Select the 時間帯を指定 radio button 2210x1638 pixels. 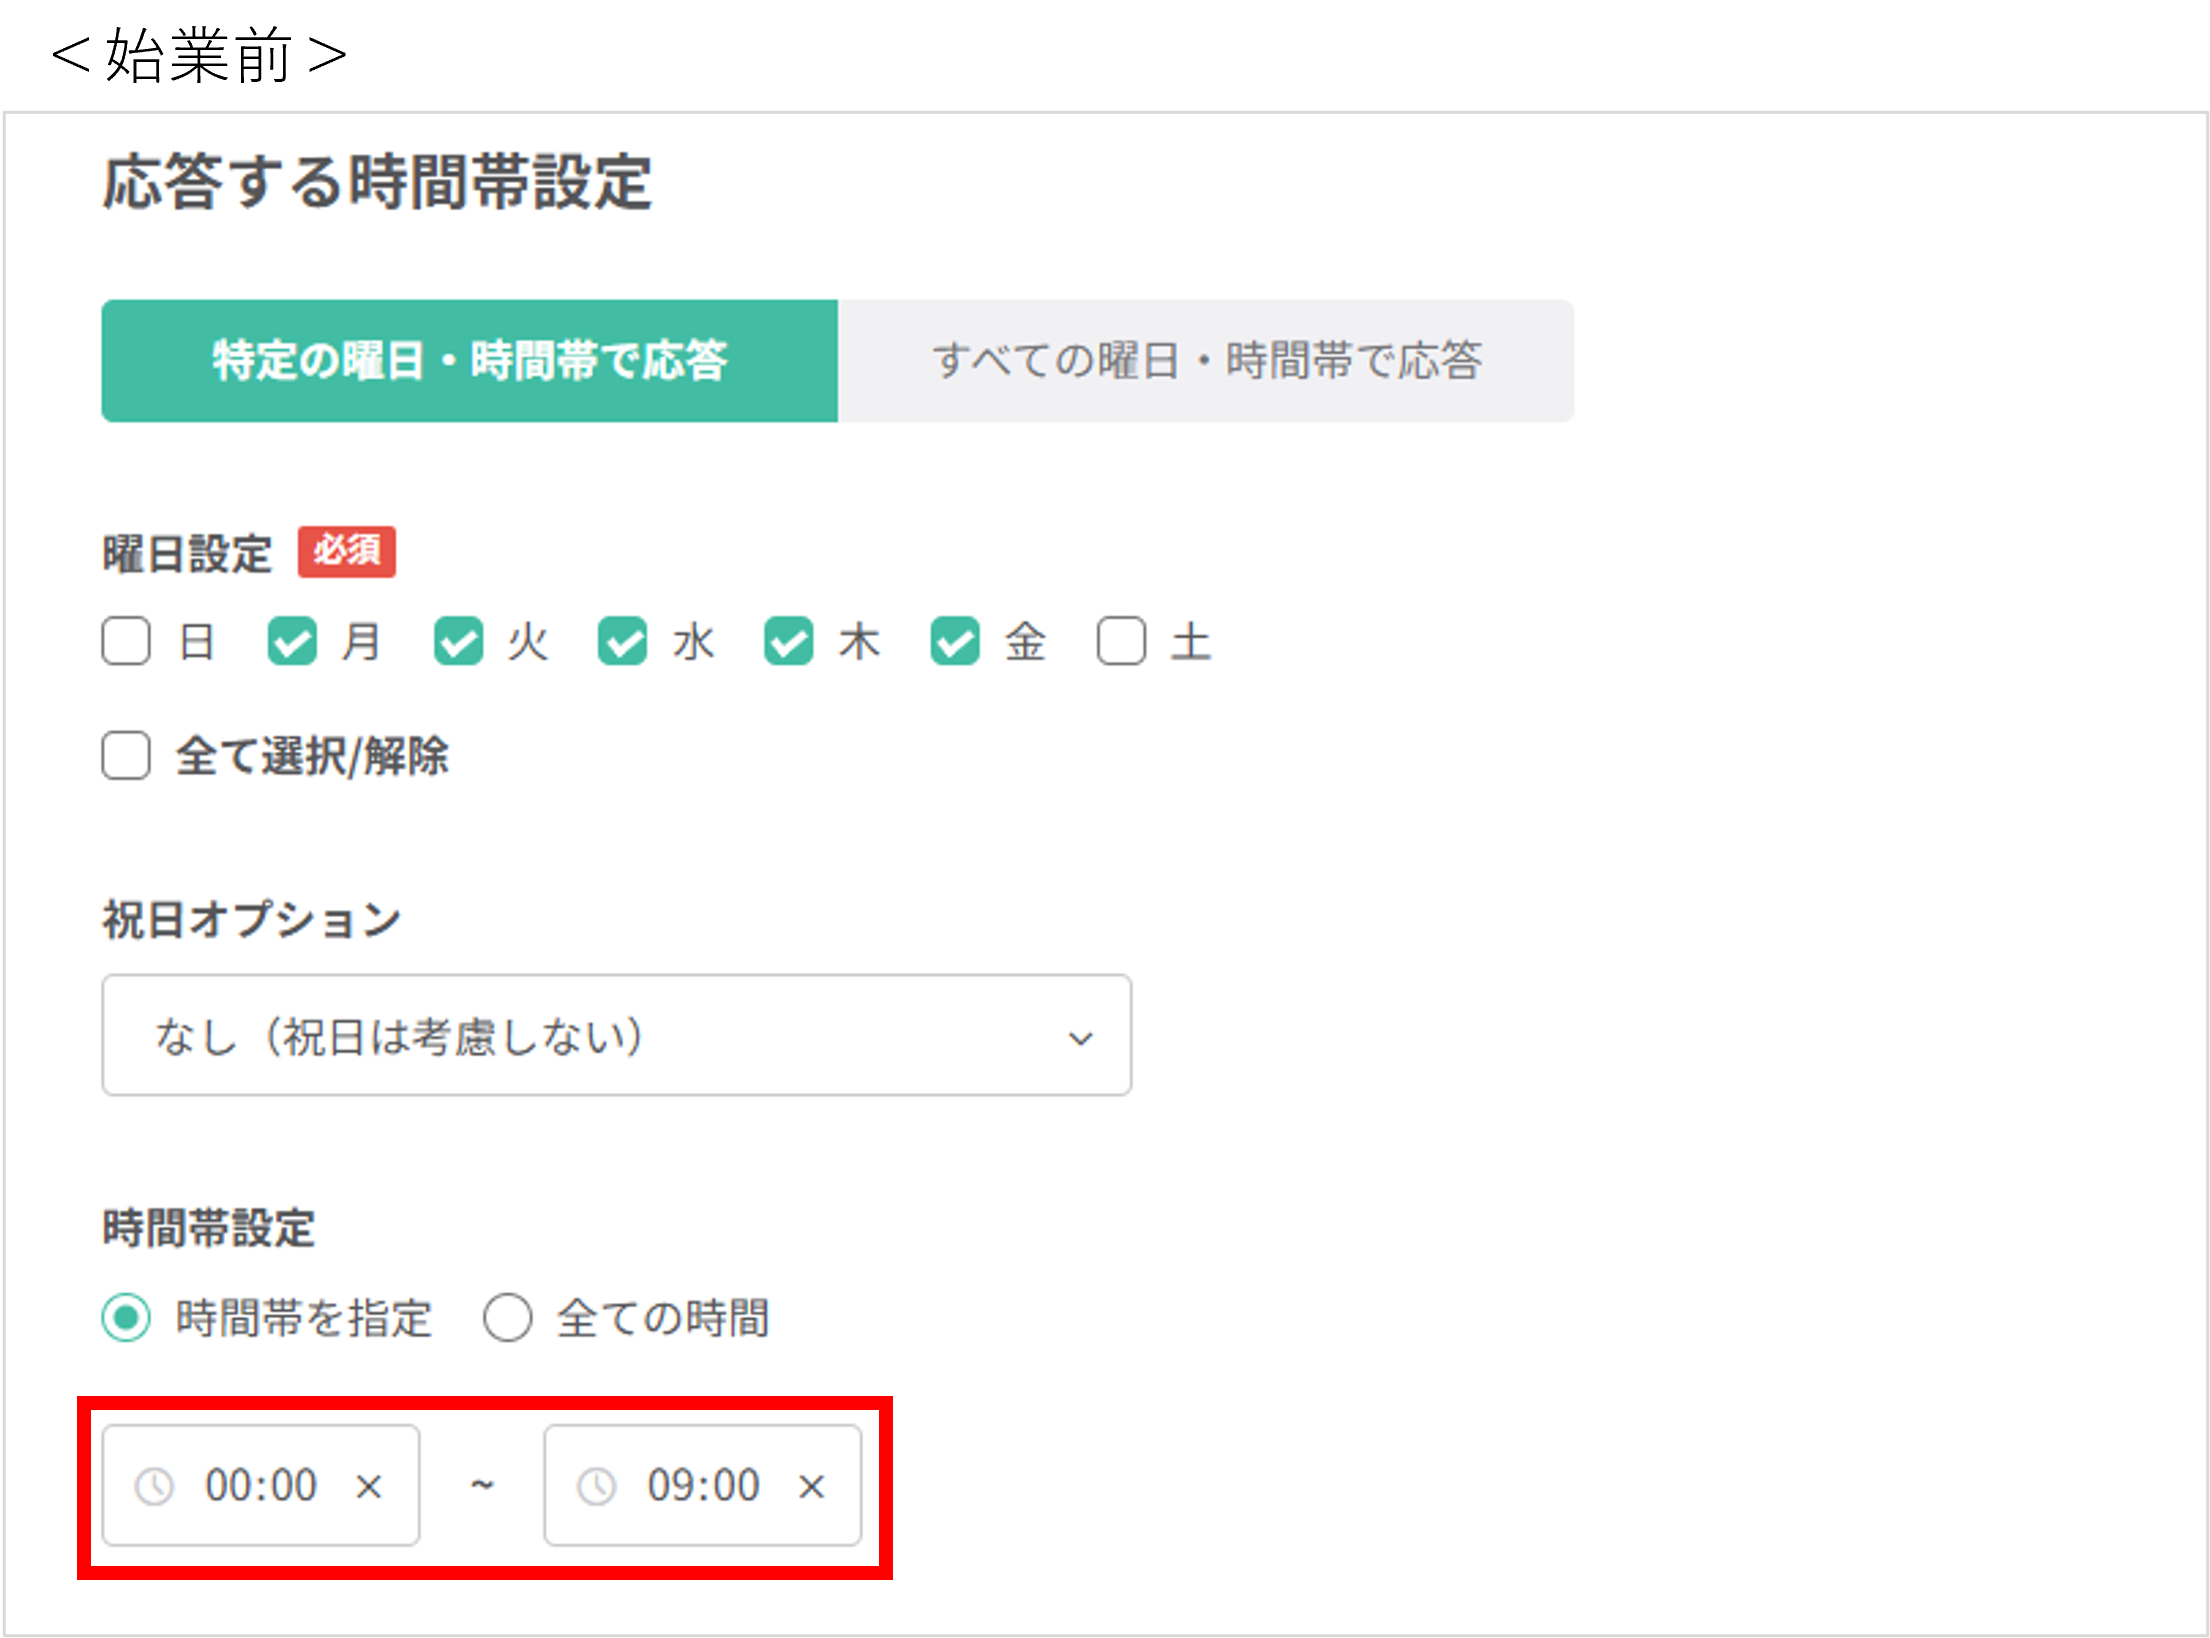point(126,1318)
